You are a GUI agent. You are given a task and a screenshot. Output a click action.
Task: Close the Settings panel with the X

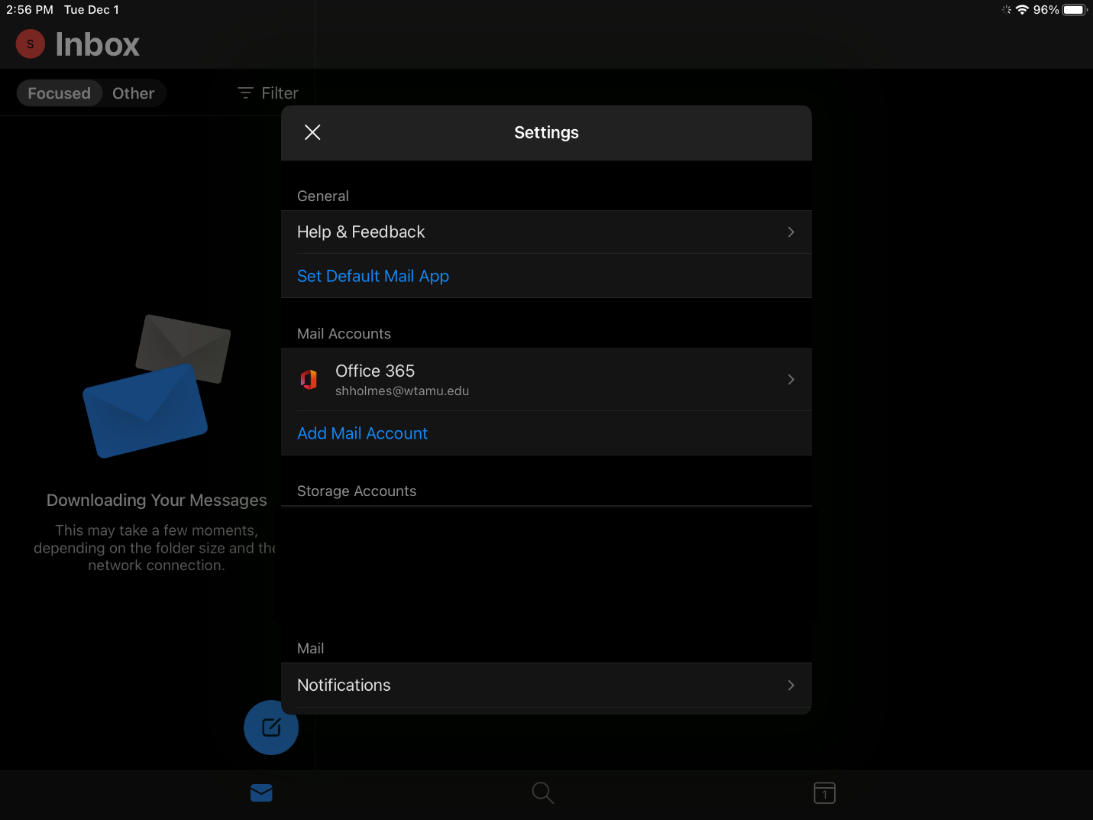pyautogui.click(x=312, y=132)
